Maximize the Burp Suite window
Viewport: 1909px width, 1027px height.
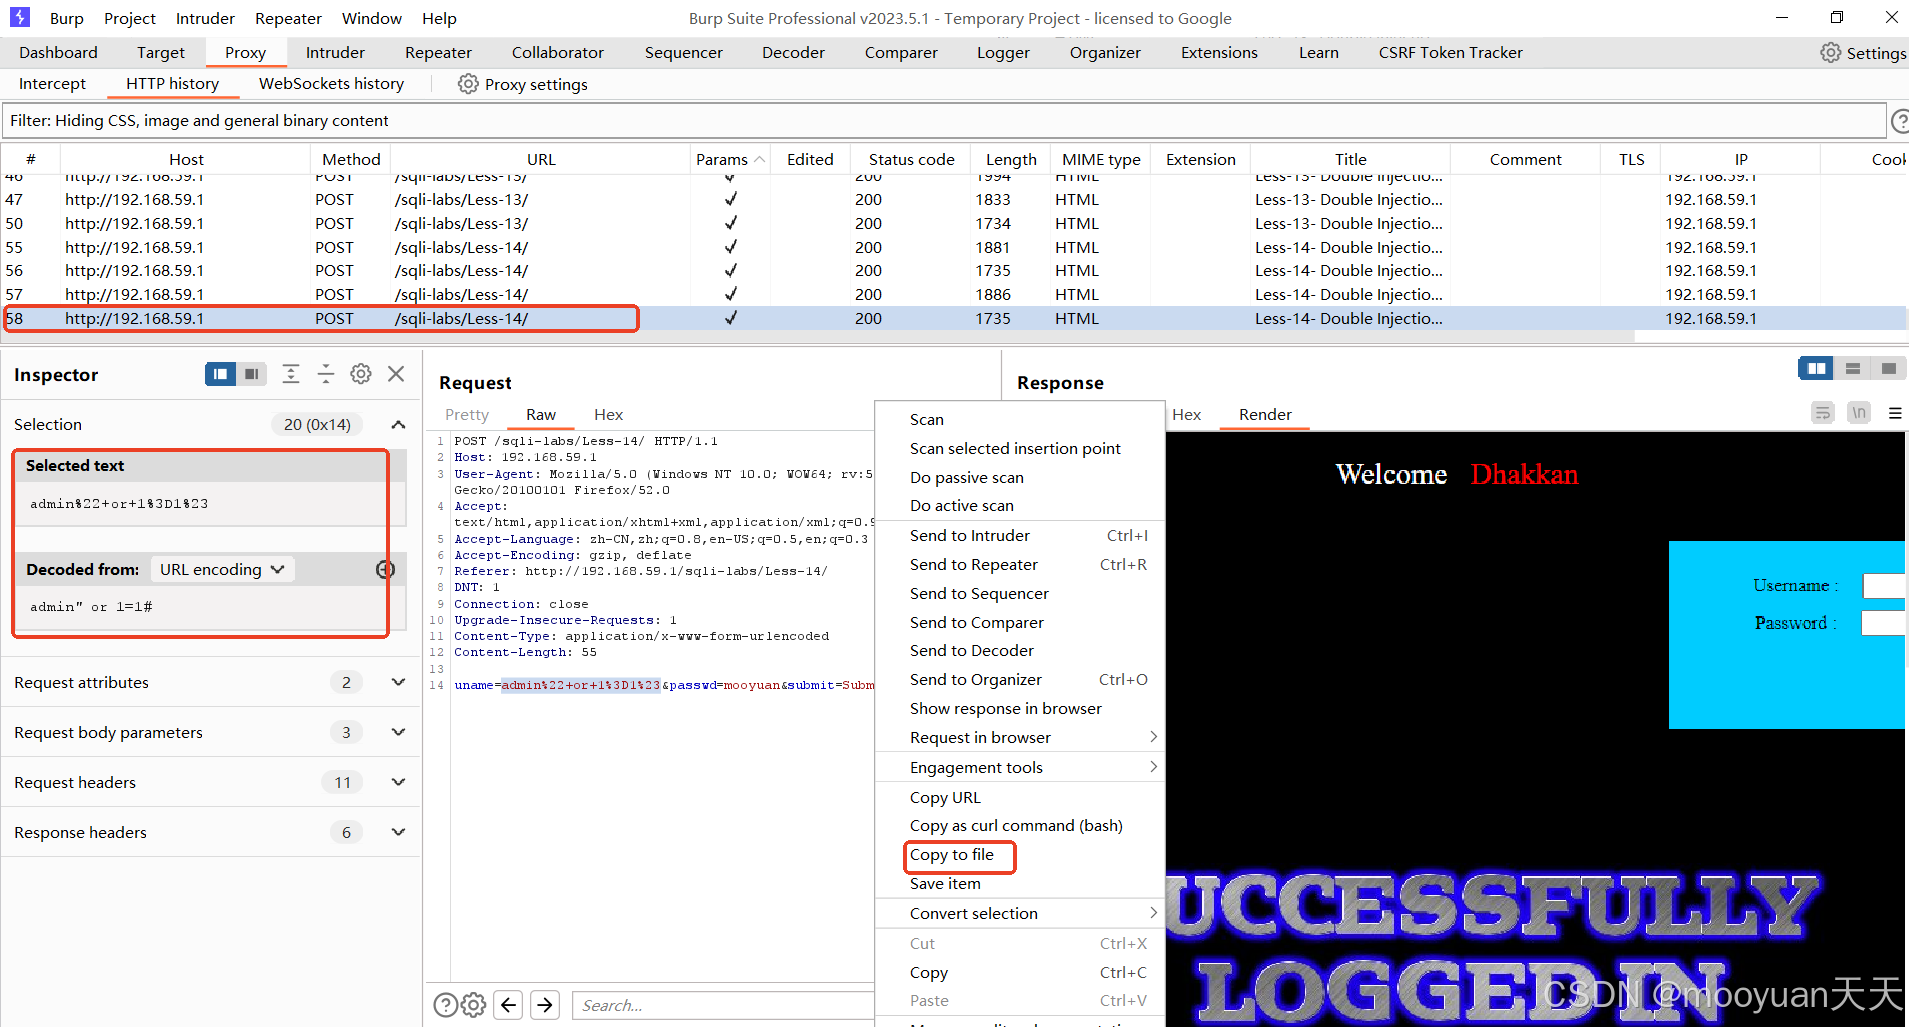tap(1837, 17)
